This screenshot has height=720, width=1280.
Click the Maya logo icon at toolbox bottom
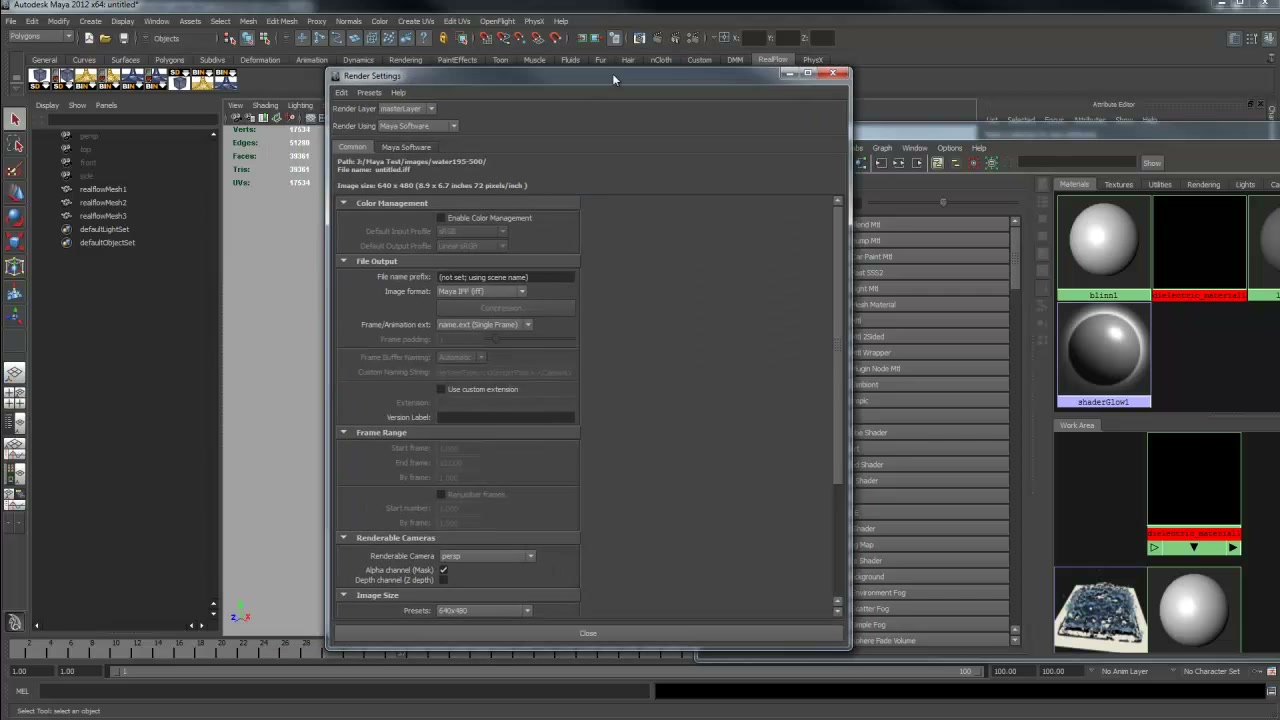(x=15, y=623)
